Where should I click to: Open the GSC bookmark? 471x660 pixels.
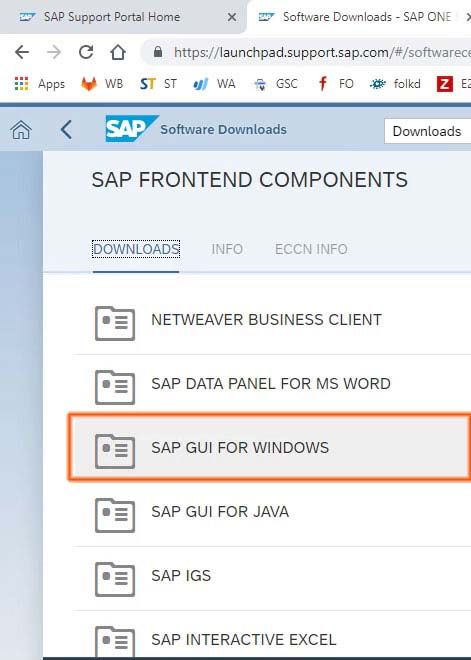click(276, 84)
